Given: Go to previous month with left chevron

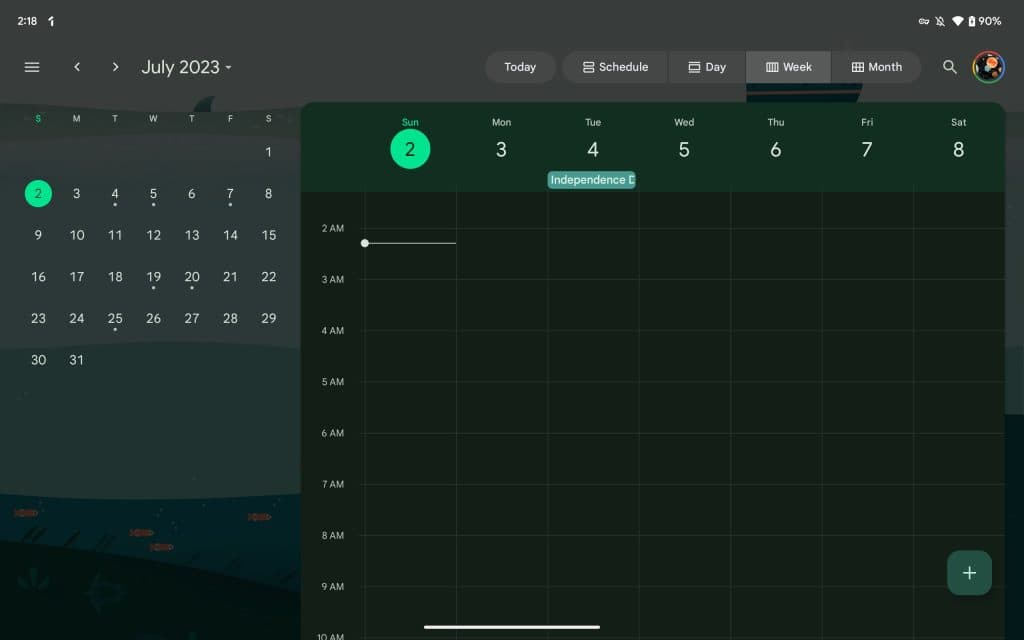Looking at the screenshot, I should tap(77, 67).
